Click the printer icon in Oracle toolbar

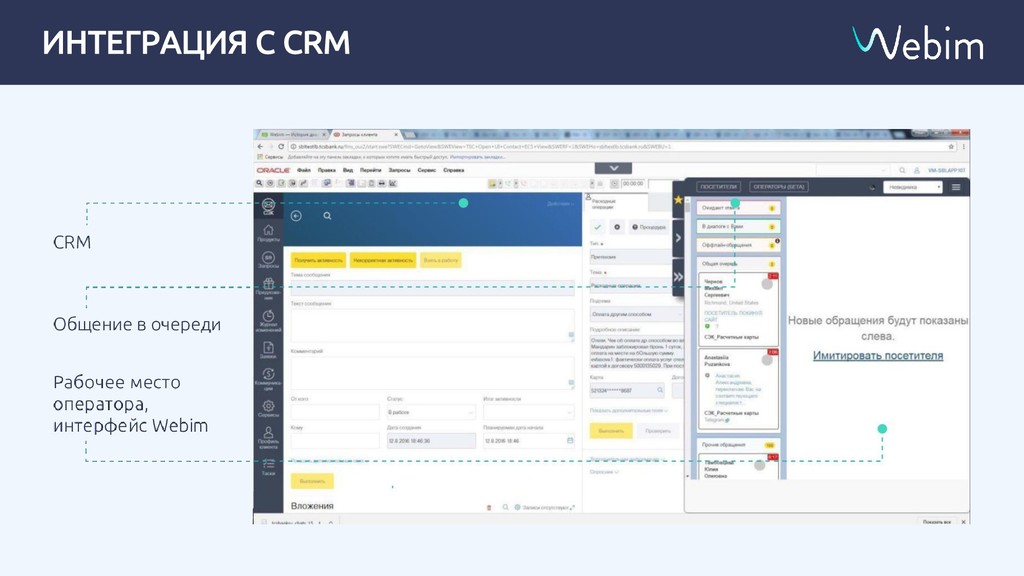click(382, 184)
